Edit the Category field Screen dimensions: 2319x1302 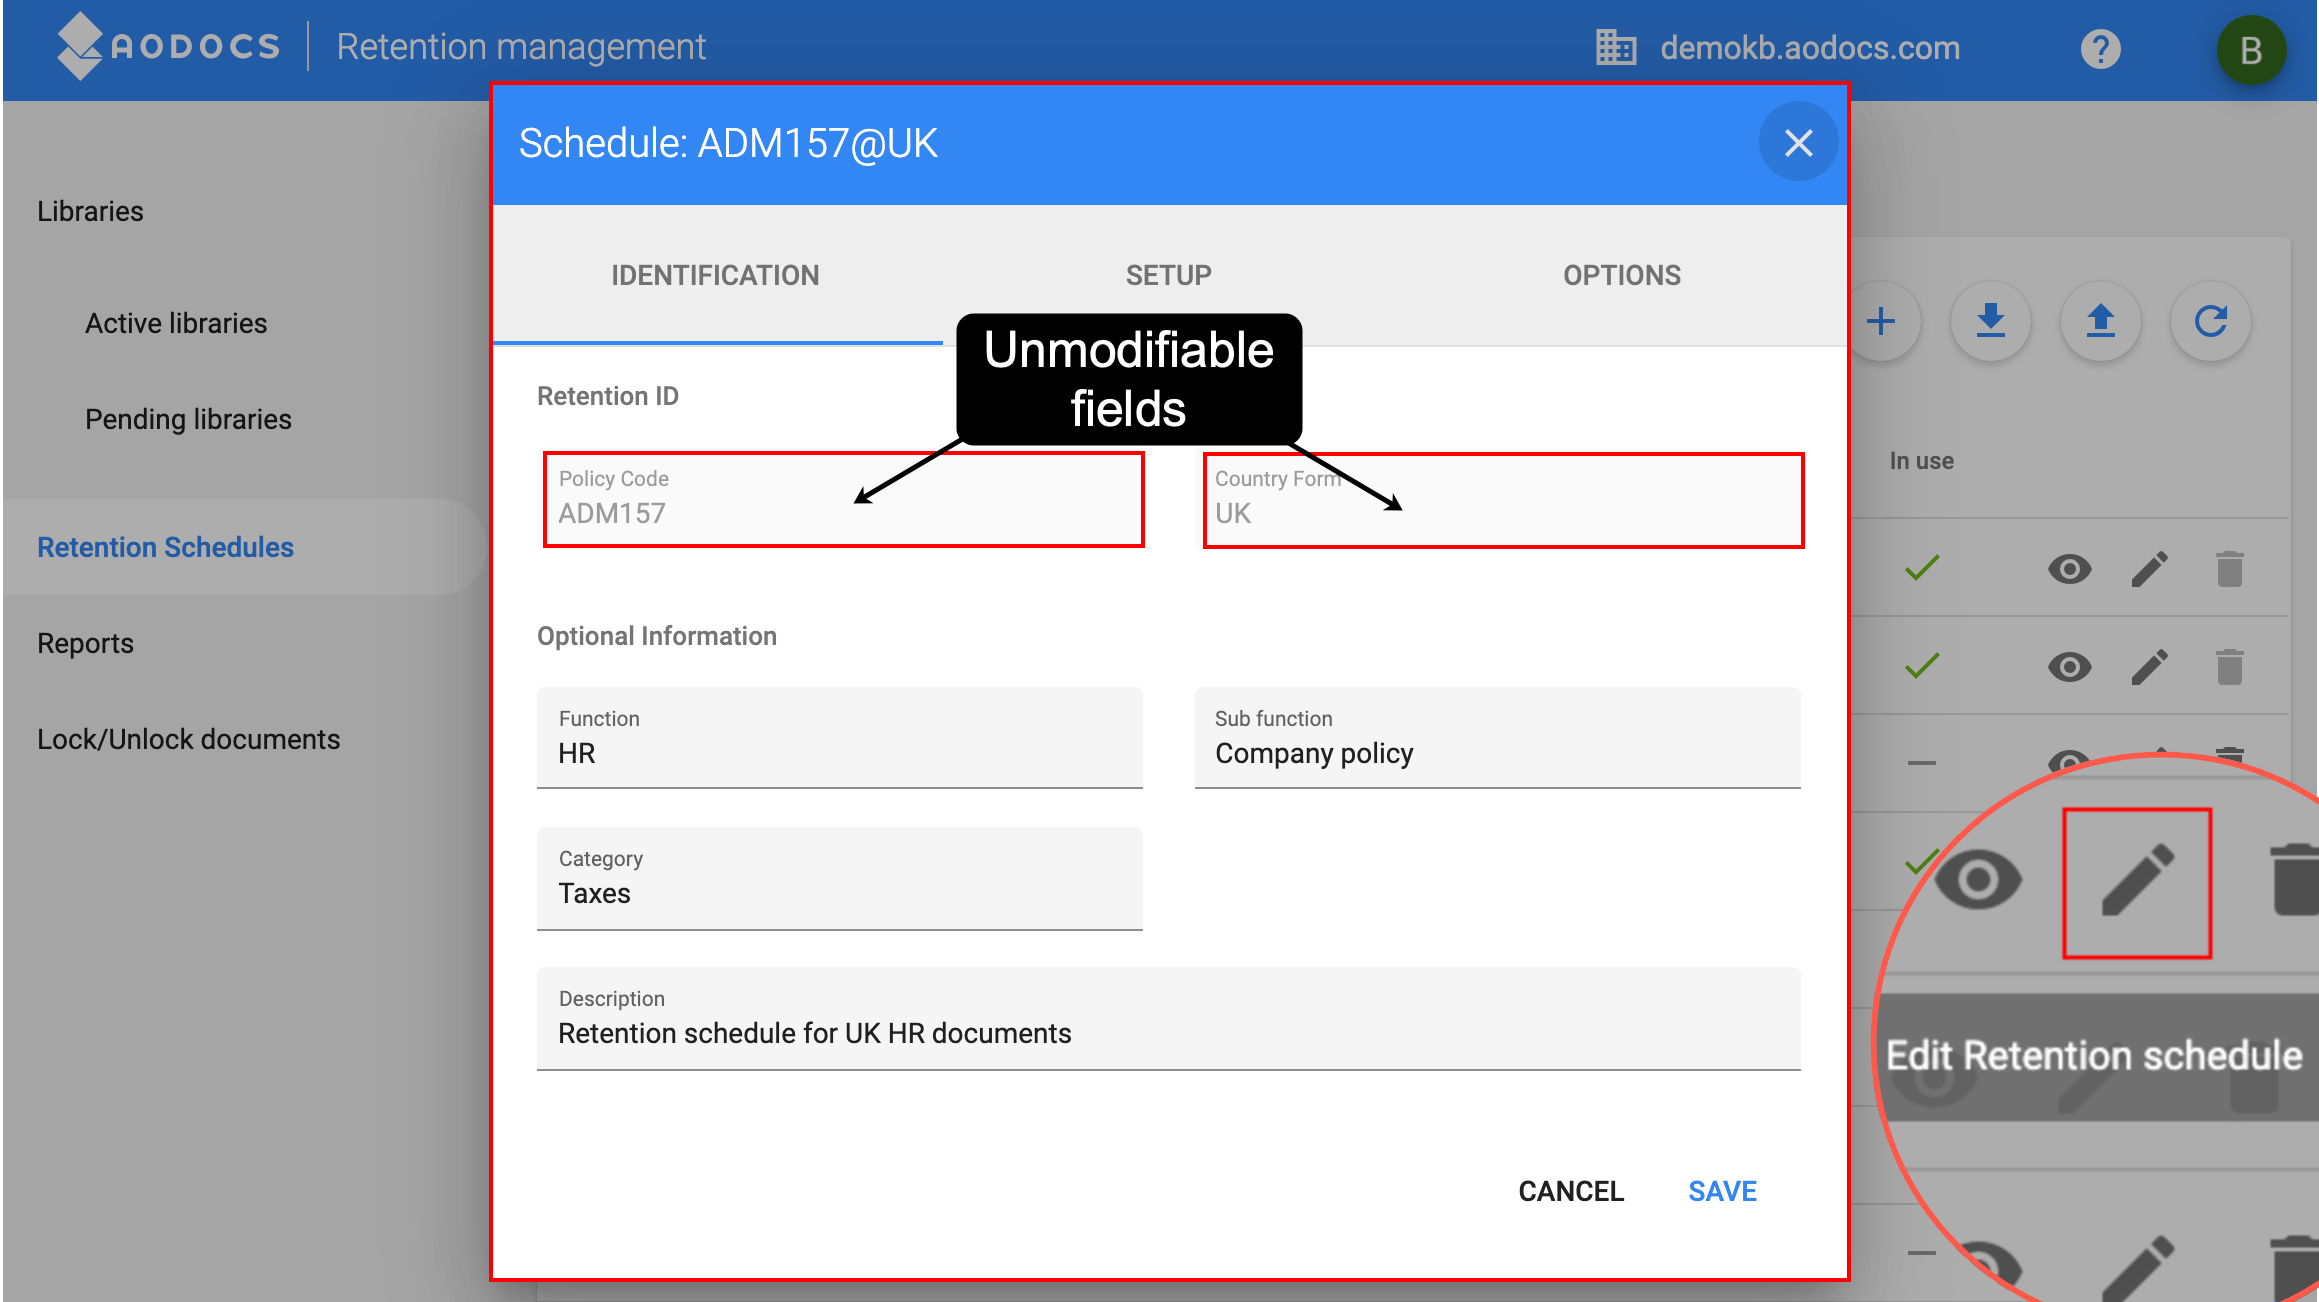pyautogui.click(x=839, y=878)
